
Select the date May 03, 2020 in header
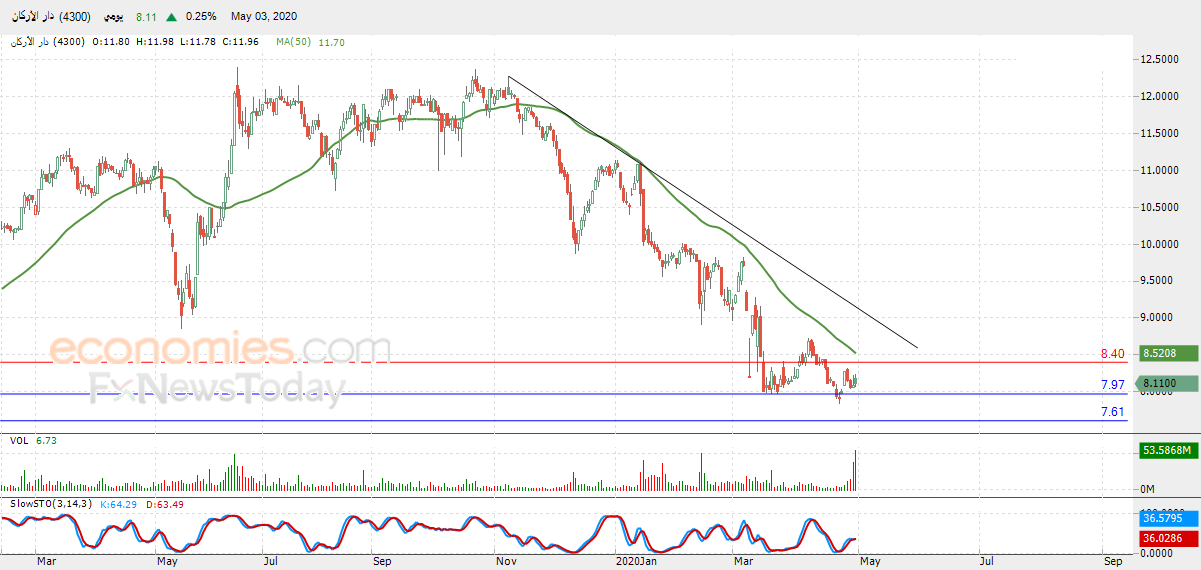(x=263, y=17)
